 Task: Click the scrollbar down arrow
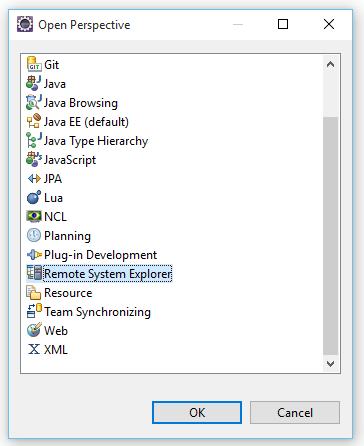(x=330, y=364)
